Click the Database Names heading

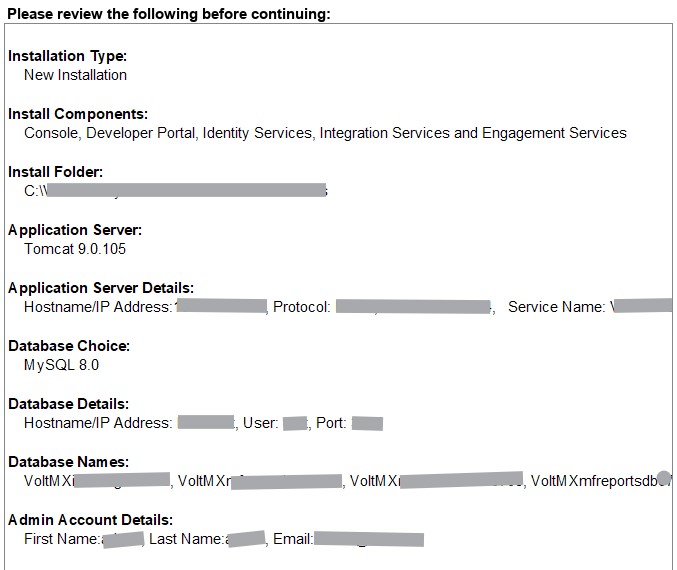[68, 462]
